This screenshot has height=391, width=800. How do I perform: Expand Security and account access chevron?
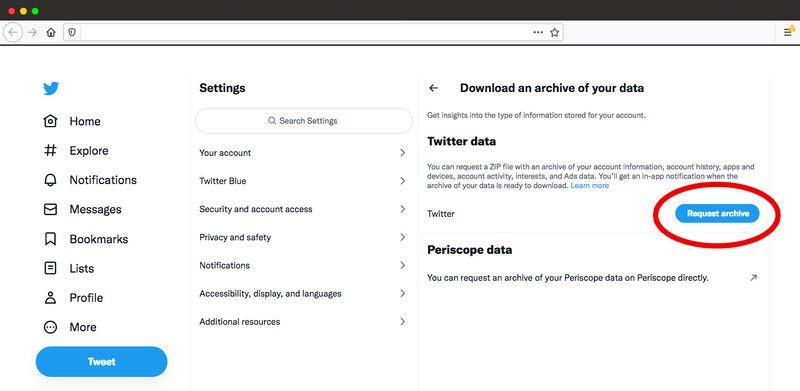coord(403,209)
